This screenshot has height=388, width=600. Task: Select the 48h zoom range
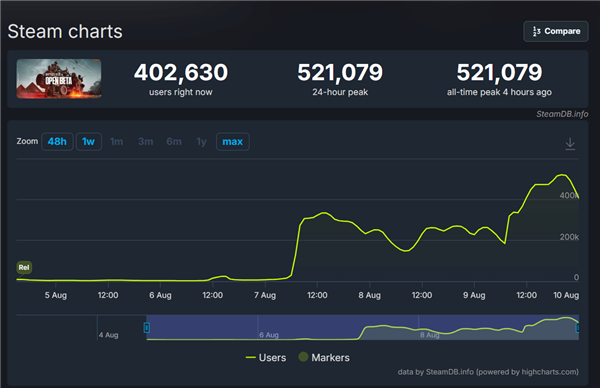click(x=57, y=142)
